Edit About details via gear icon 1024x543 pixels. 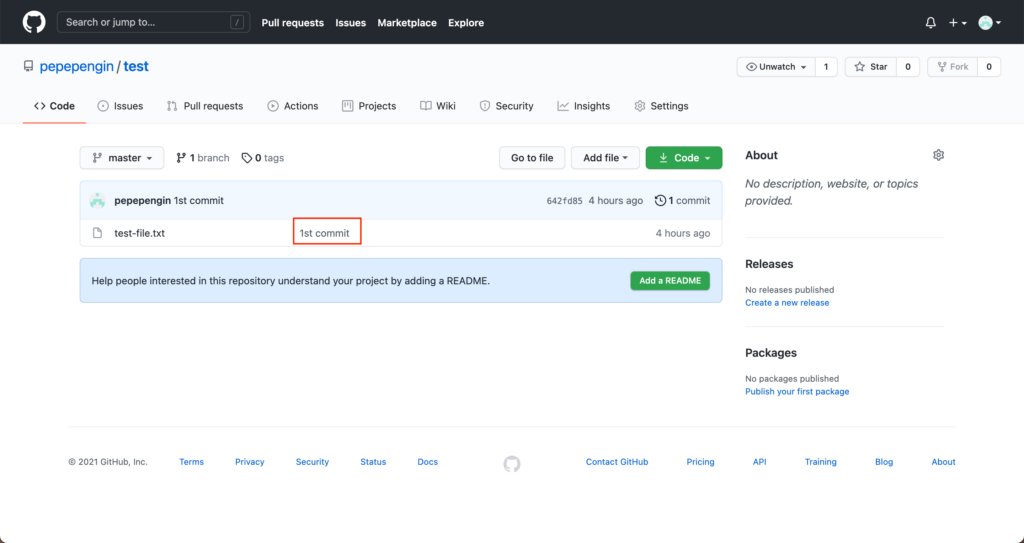tap(938, 155)
